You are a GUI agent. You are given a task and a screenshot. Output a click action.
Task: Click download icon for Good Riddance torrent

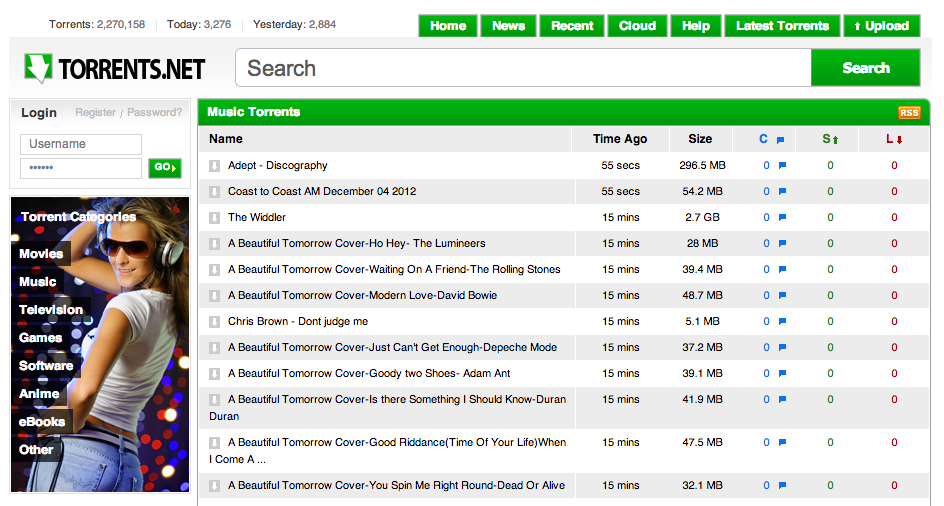(214, 442)
